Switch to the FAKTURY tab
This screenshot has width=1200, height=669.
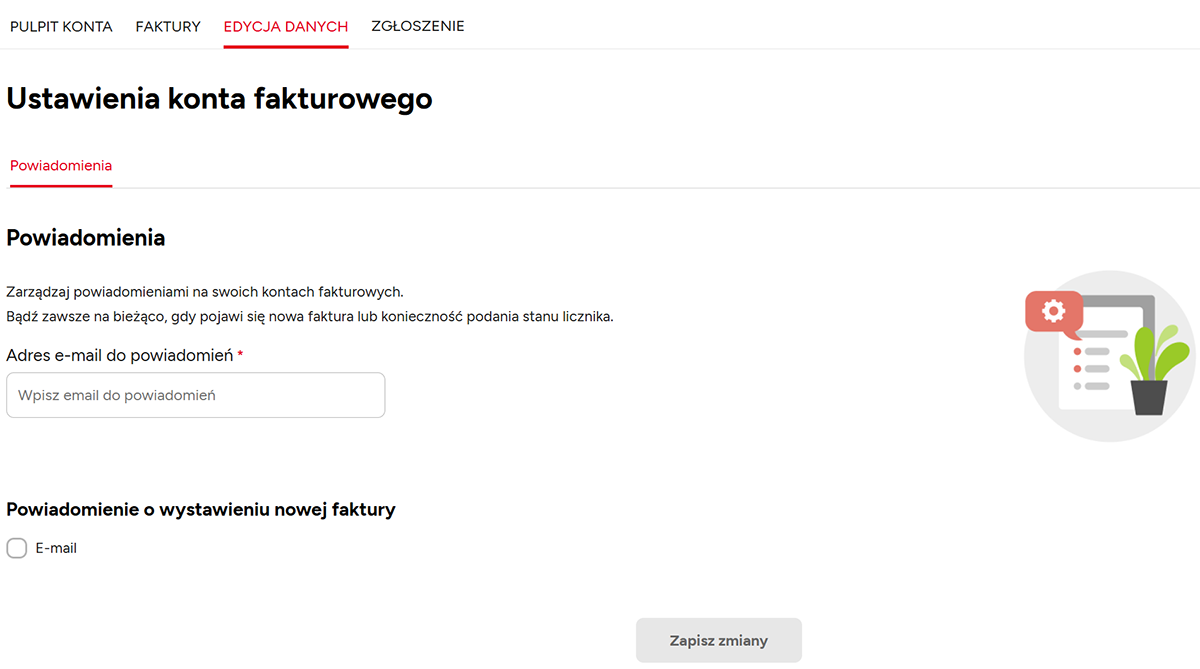tap(168, 27)
